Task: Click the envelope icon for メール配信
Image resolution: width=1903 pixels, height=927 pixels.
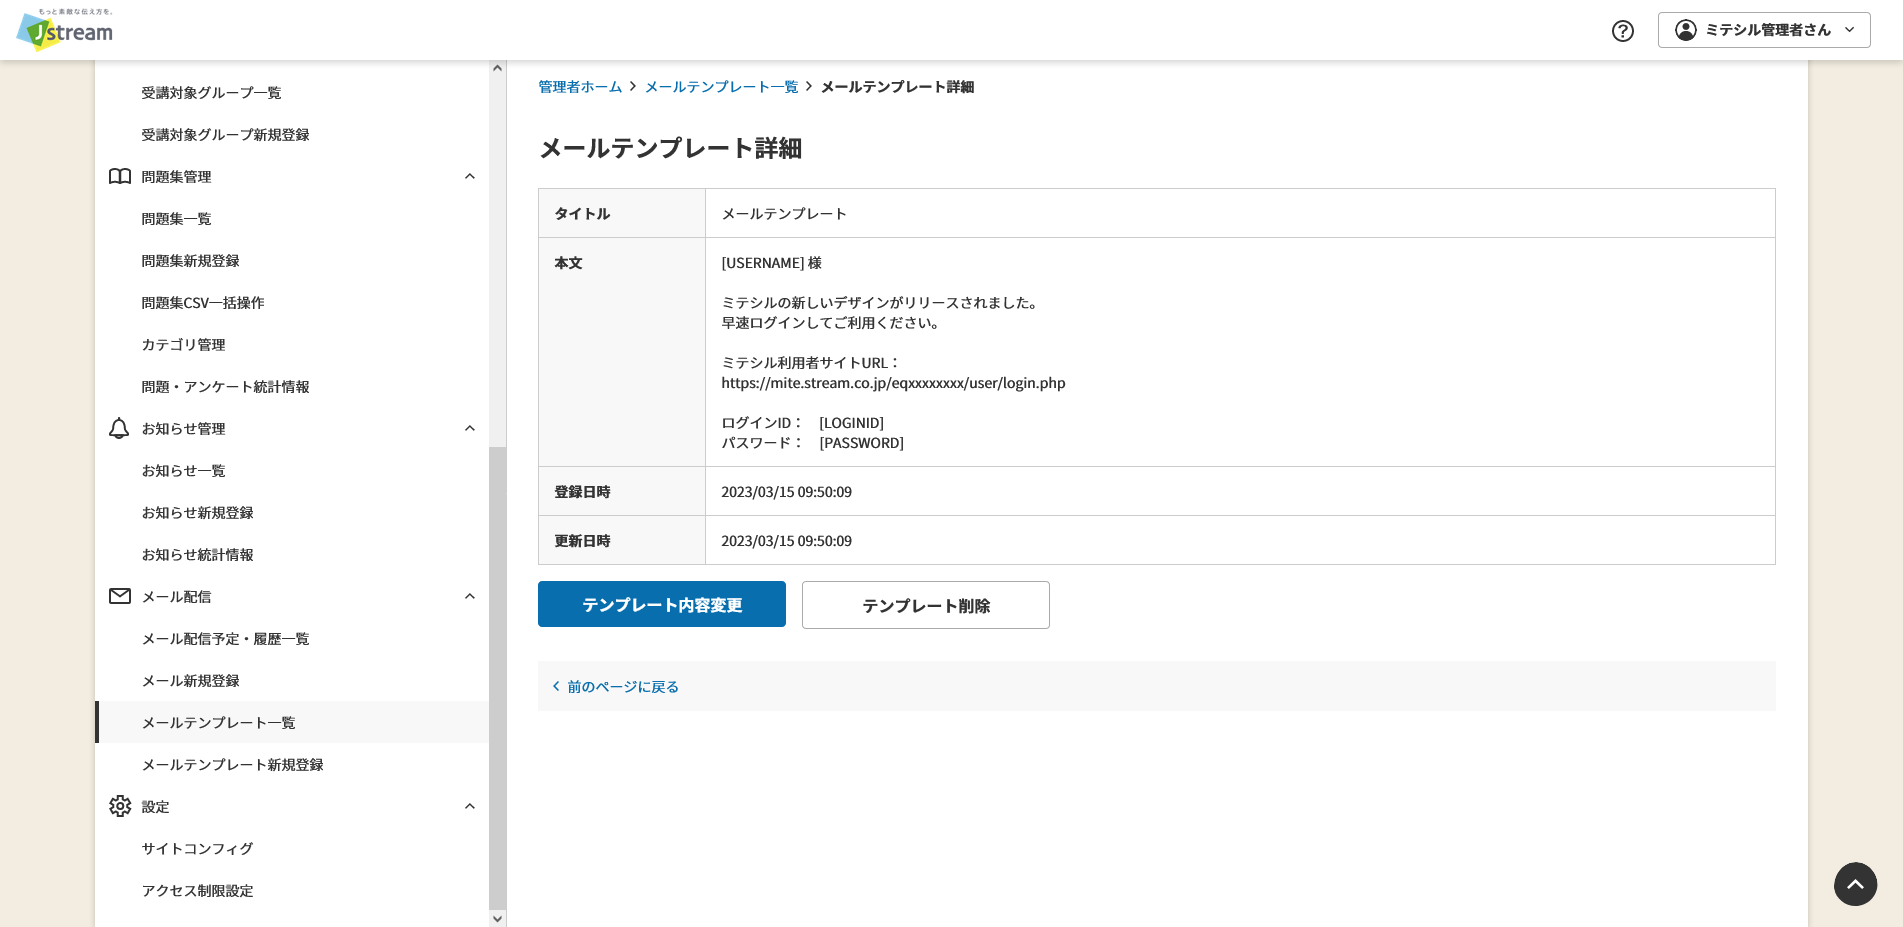Action: pos(120,597)
